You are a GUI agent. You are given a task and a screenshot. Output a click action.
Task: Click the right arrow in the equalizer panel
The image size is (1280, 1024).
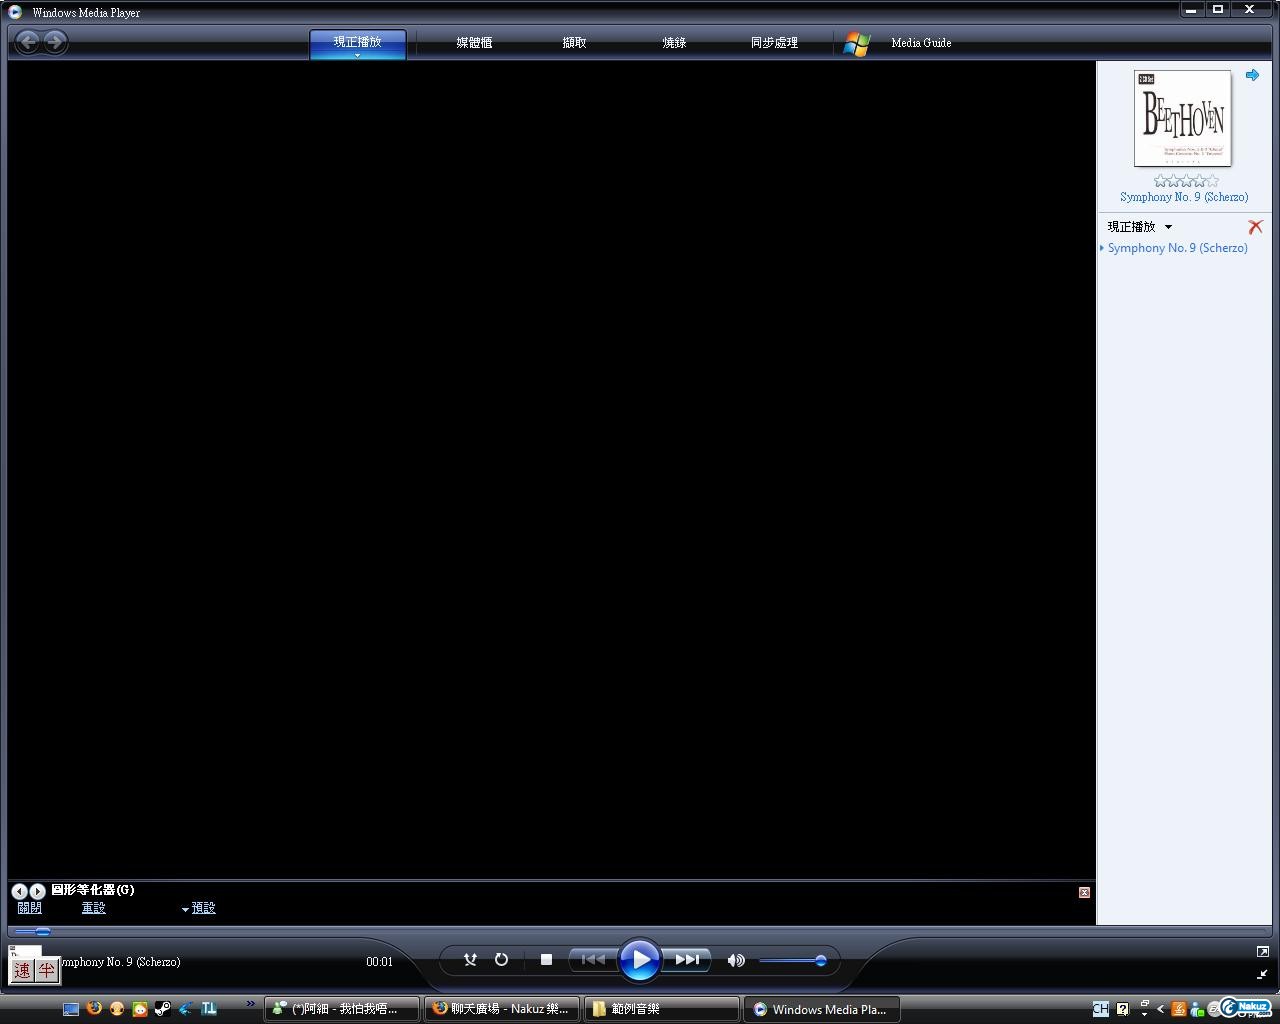(x=38, y=890)
